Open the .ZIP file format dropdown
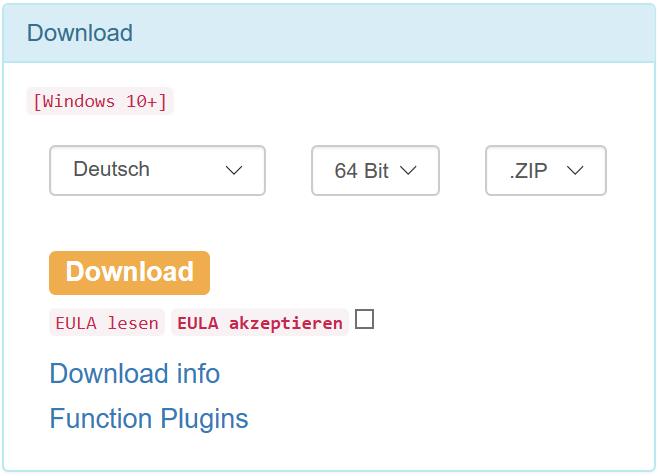The width and height of the screenshot is (659, 475). (545, 171)
